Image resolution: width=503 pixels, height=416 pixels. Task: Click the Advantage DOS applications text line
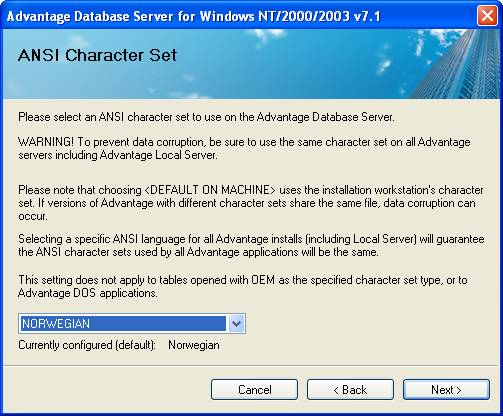click(88, 293)
